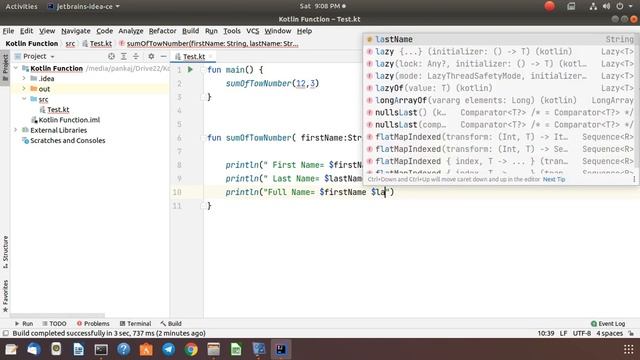Hide the Project panel with the minus icon
Viewport: 640px width, 360px height.
tap(163, 56)
